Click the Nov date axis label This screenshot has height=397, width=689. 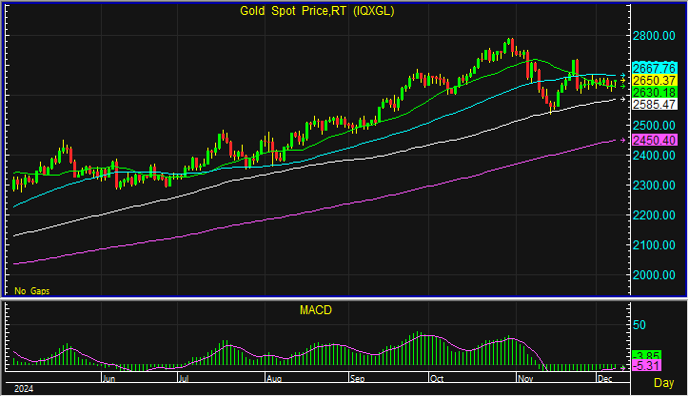click(x=525, y=379)
